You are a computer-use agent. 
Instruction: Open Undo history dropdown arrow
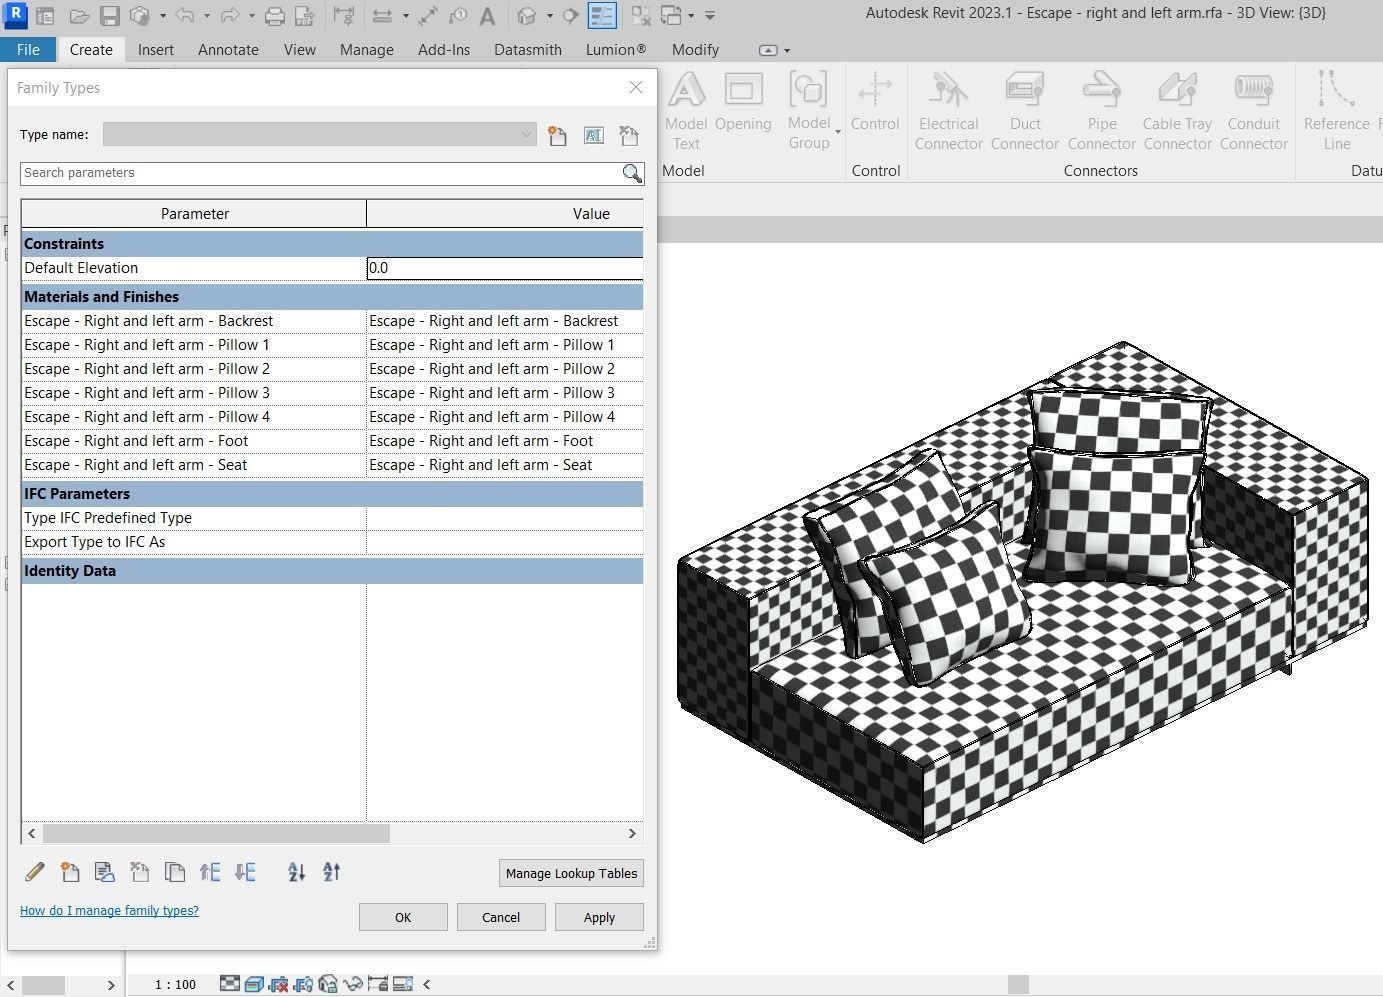pos(206,16)
